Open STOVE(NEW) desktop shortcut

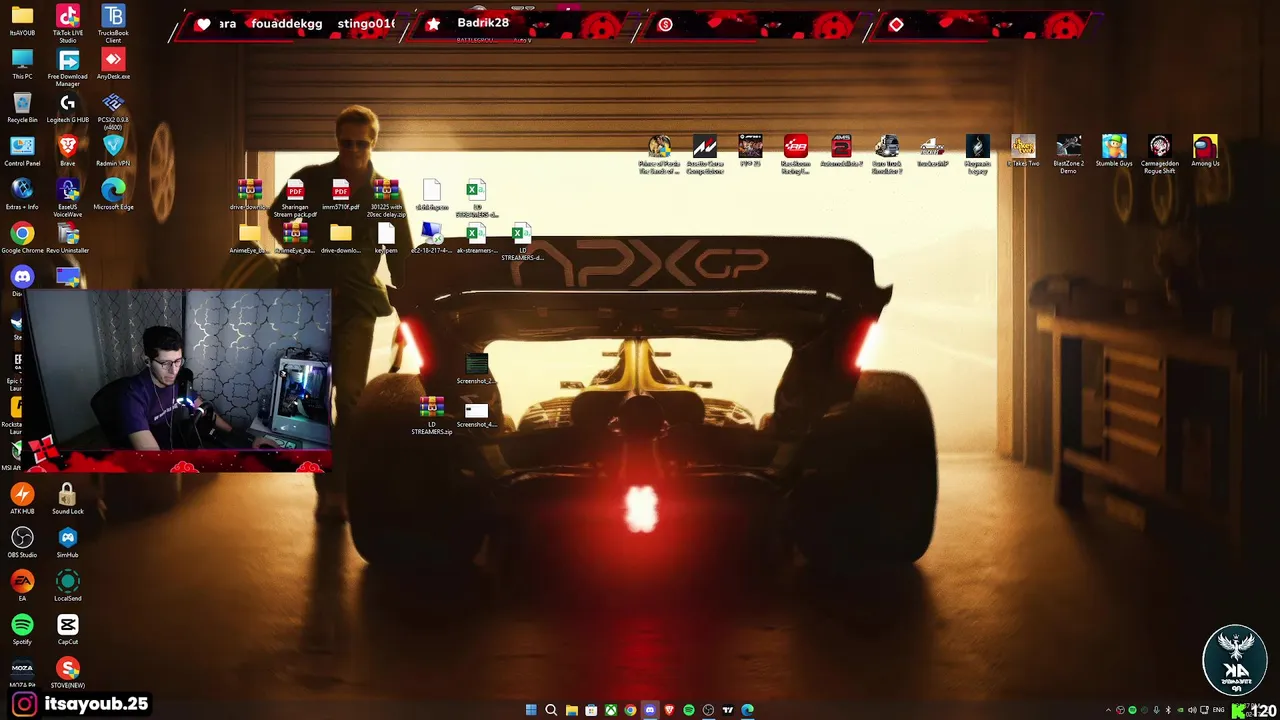tap(67, 672)
